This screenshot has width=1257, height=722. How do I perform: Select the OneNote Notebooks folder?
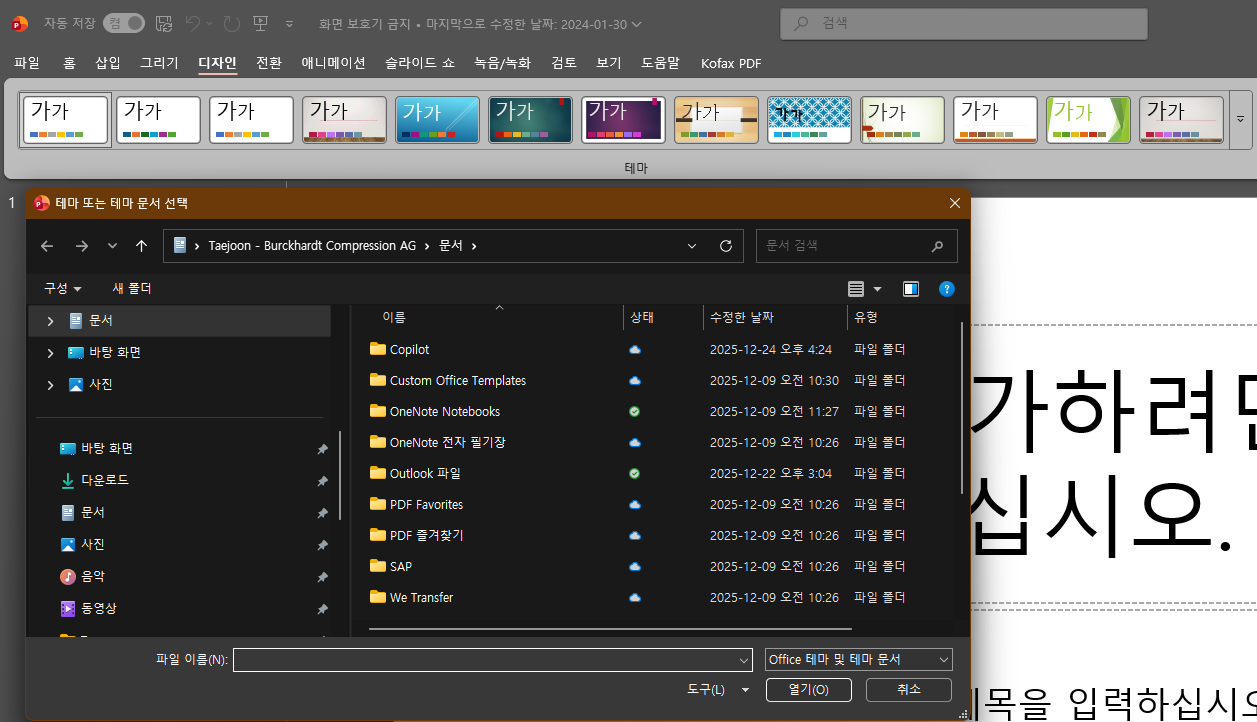444,411
